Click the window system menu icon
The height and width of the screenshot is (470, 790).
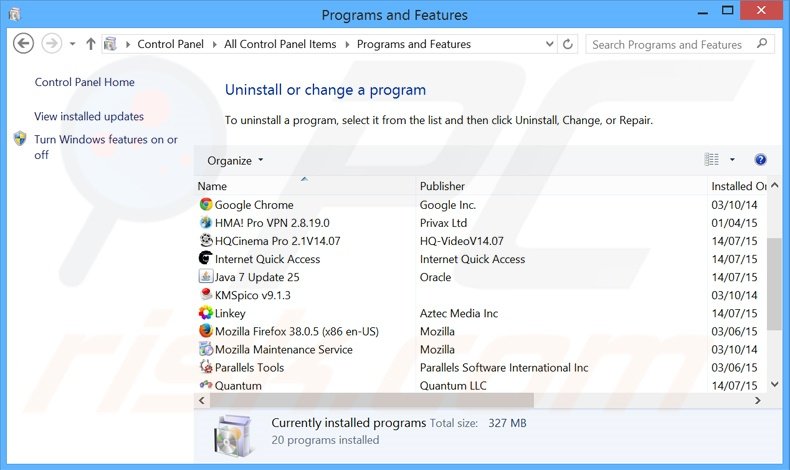[x=14, y=14]
